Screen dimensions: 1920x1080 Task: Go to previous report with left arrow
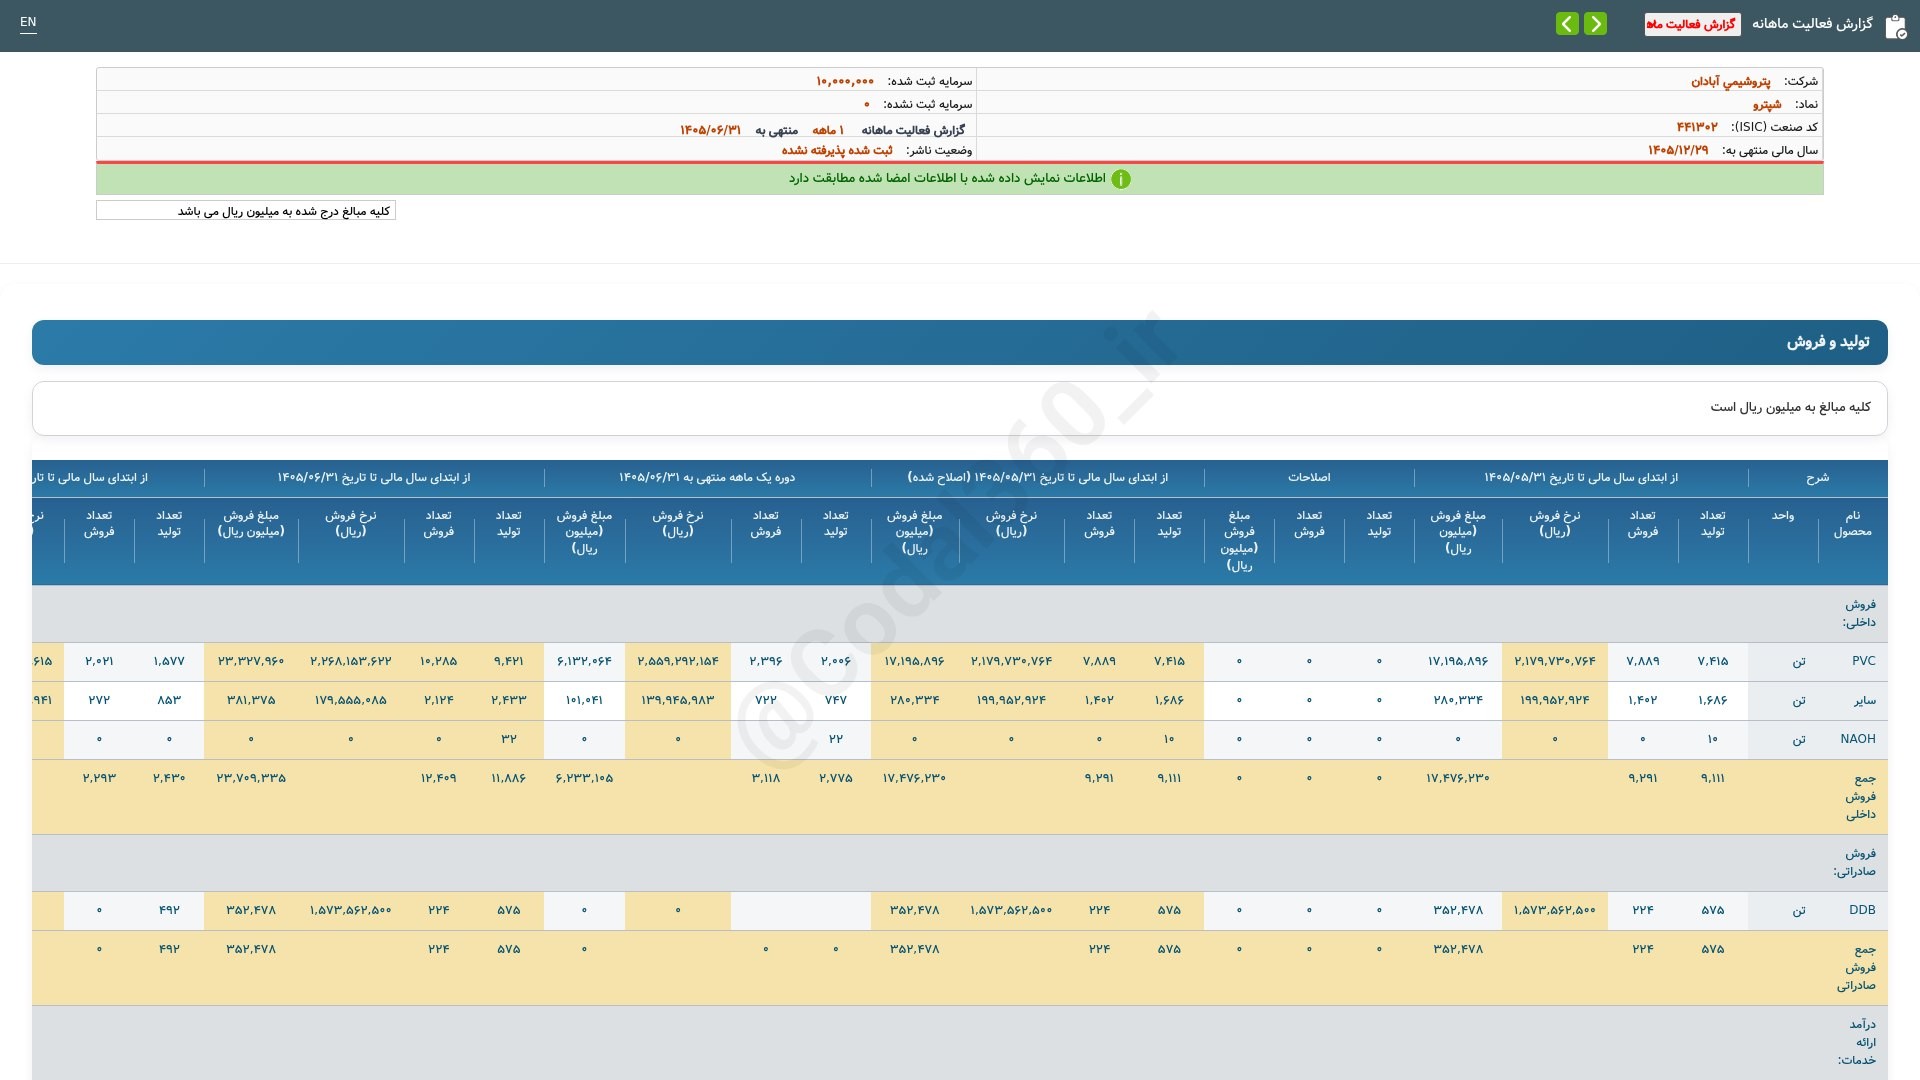[x=1567, y=24]
